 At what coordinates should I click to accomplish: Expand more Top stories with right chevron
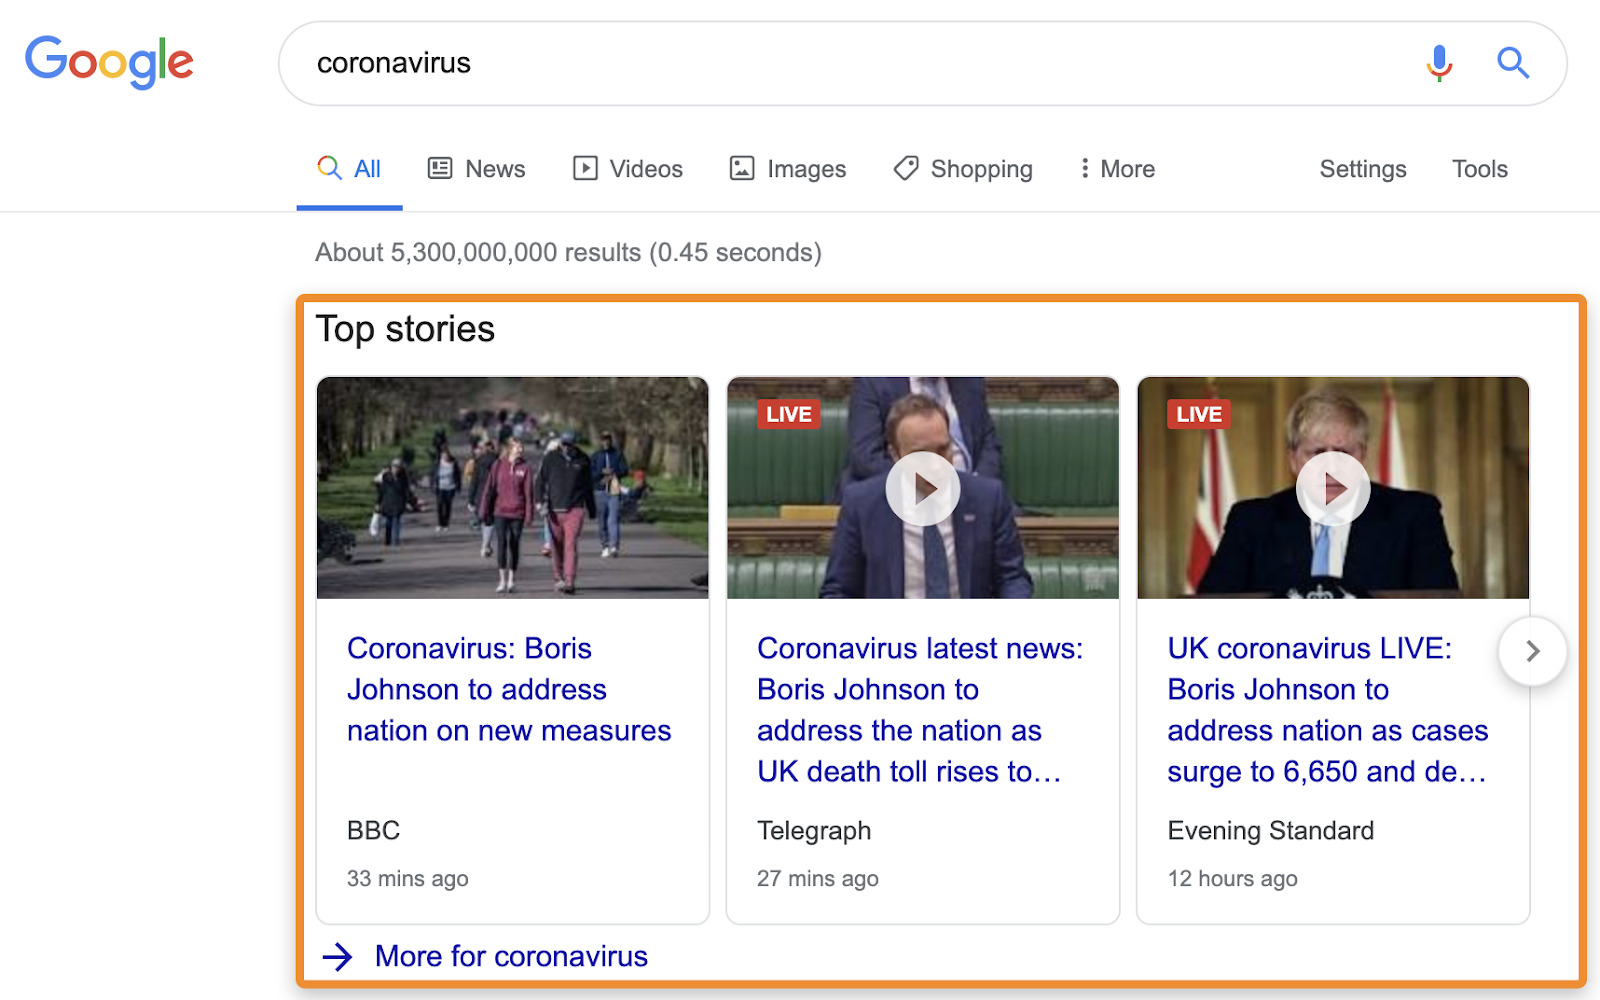[x=1531, y=651]
